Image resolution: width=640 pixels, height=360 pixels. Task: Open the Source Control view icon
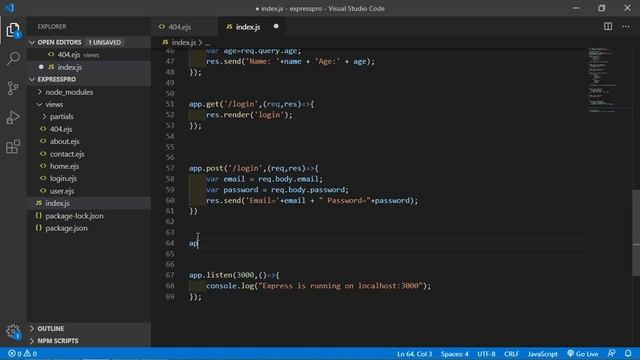[13, 88]
